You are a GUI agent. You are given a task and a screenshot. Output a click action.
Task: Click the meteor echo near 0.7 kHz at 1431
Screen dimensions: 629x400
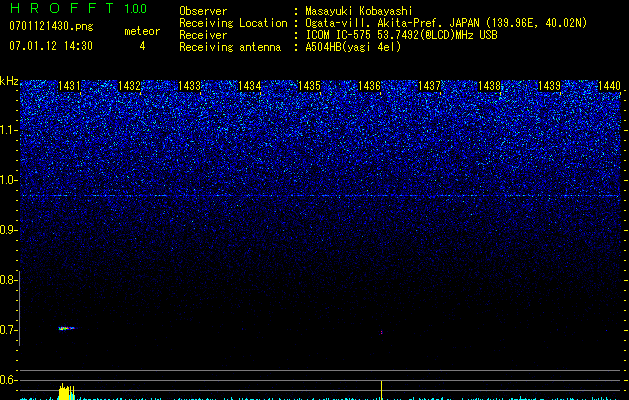coord(67,328)
